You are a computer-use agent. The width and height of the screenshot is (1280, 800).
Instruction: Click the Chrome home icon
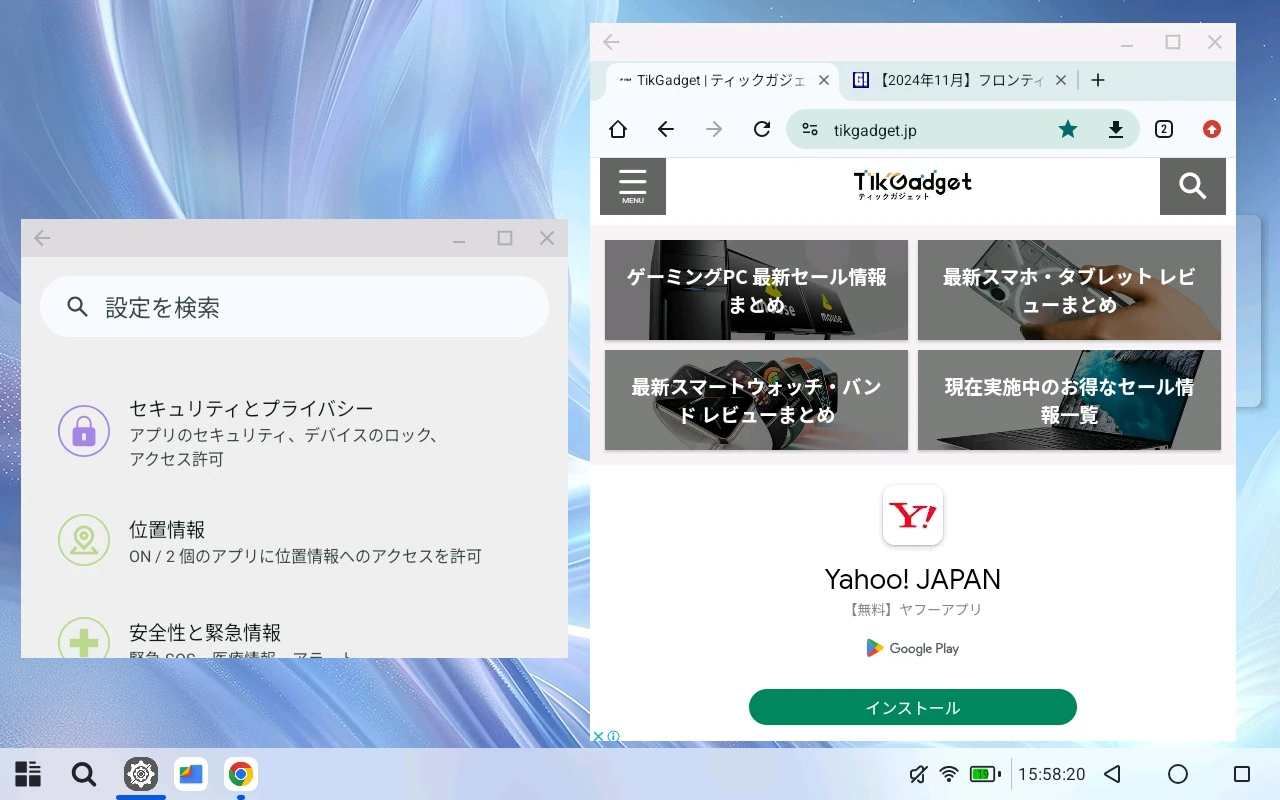618,129
